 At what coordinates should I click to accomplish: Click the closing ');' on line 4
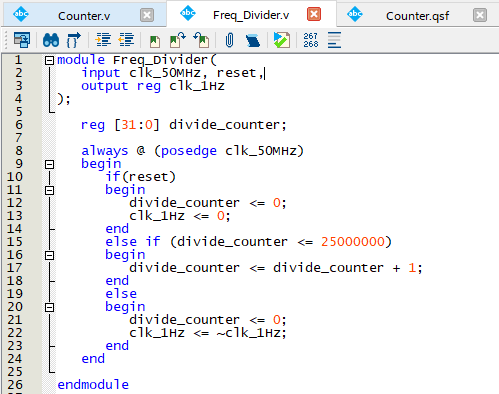pos(64,99)
